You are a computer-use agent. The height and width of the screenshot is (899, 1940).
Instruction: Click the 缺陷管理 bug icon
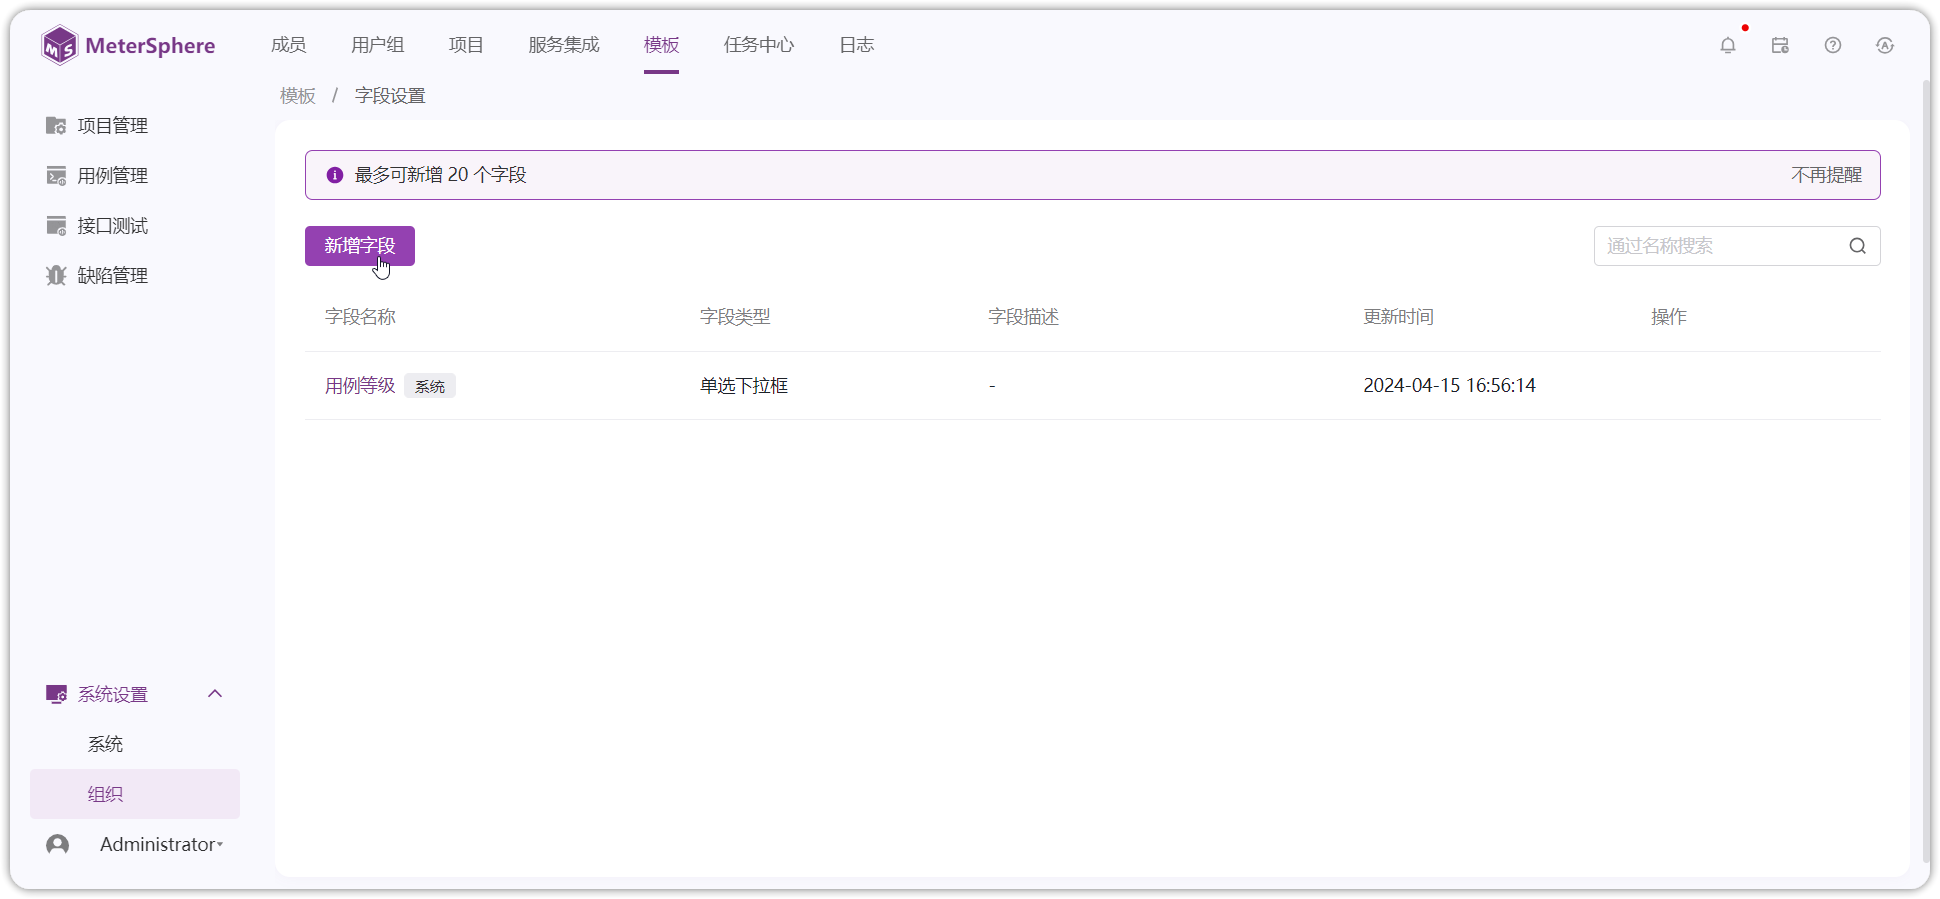[56, 275]
